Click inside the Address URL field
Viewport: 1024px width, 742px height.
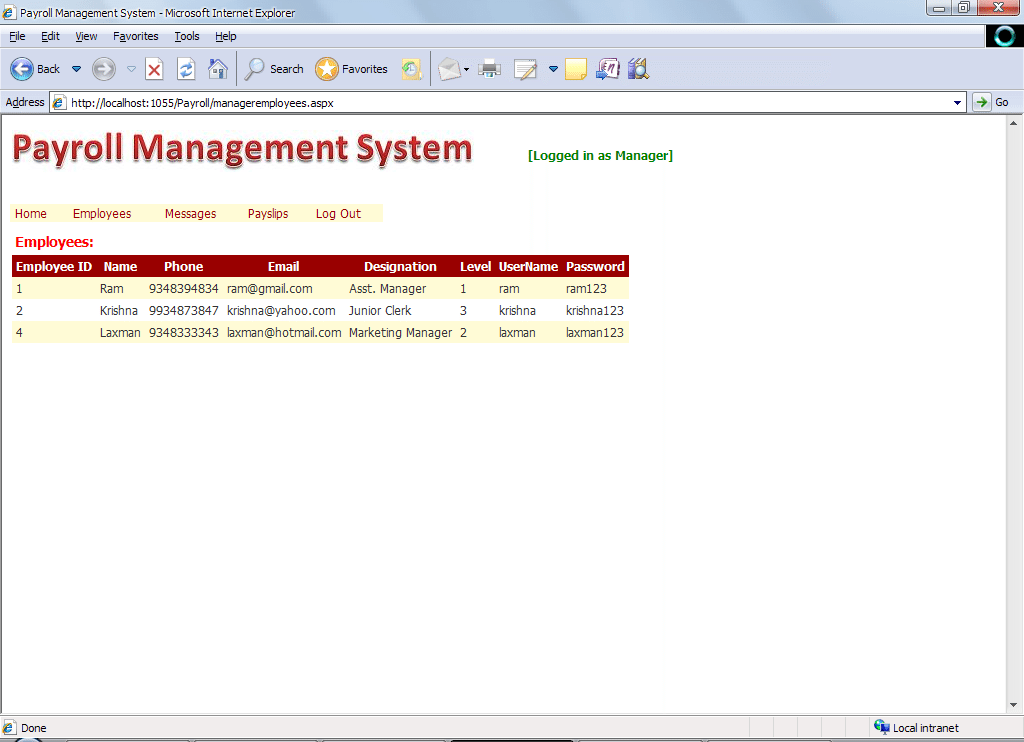click(x=500, y=102)
